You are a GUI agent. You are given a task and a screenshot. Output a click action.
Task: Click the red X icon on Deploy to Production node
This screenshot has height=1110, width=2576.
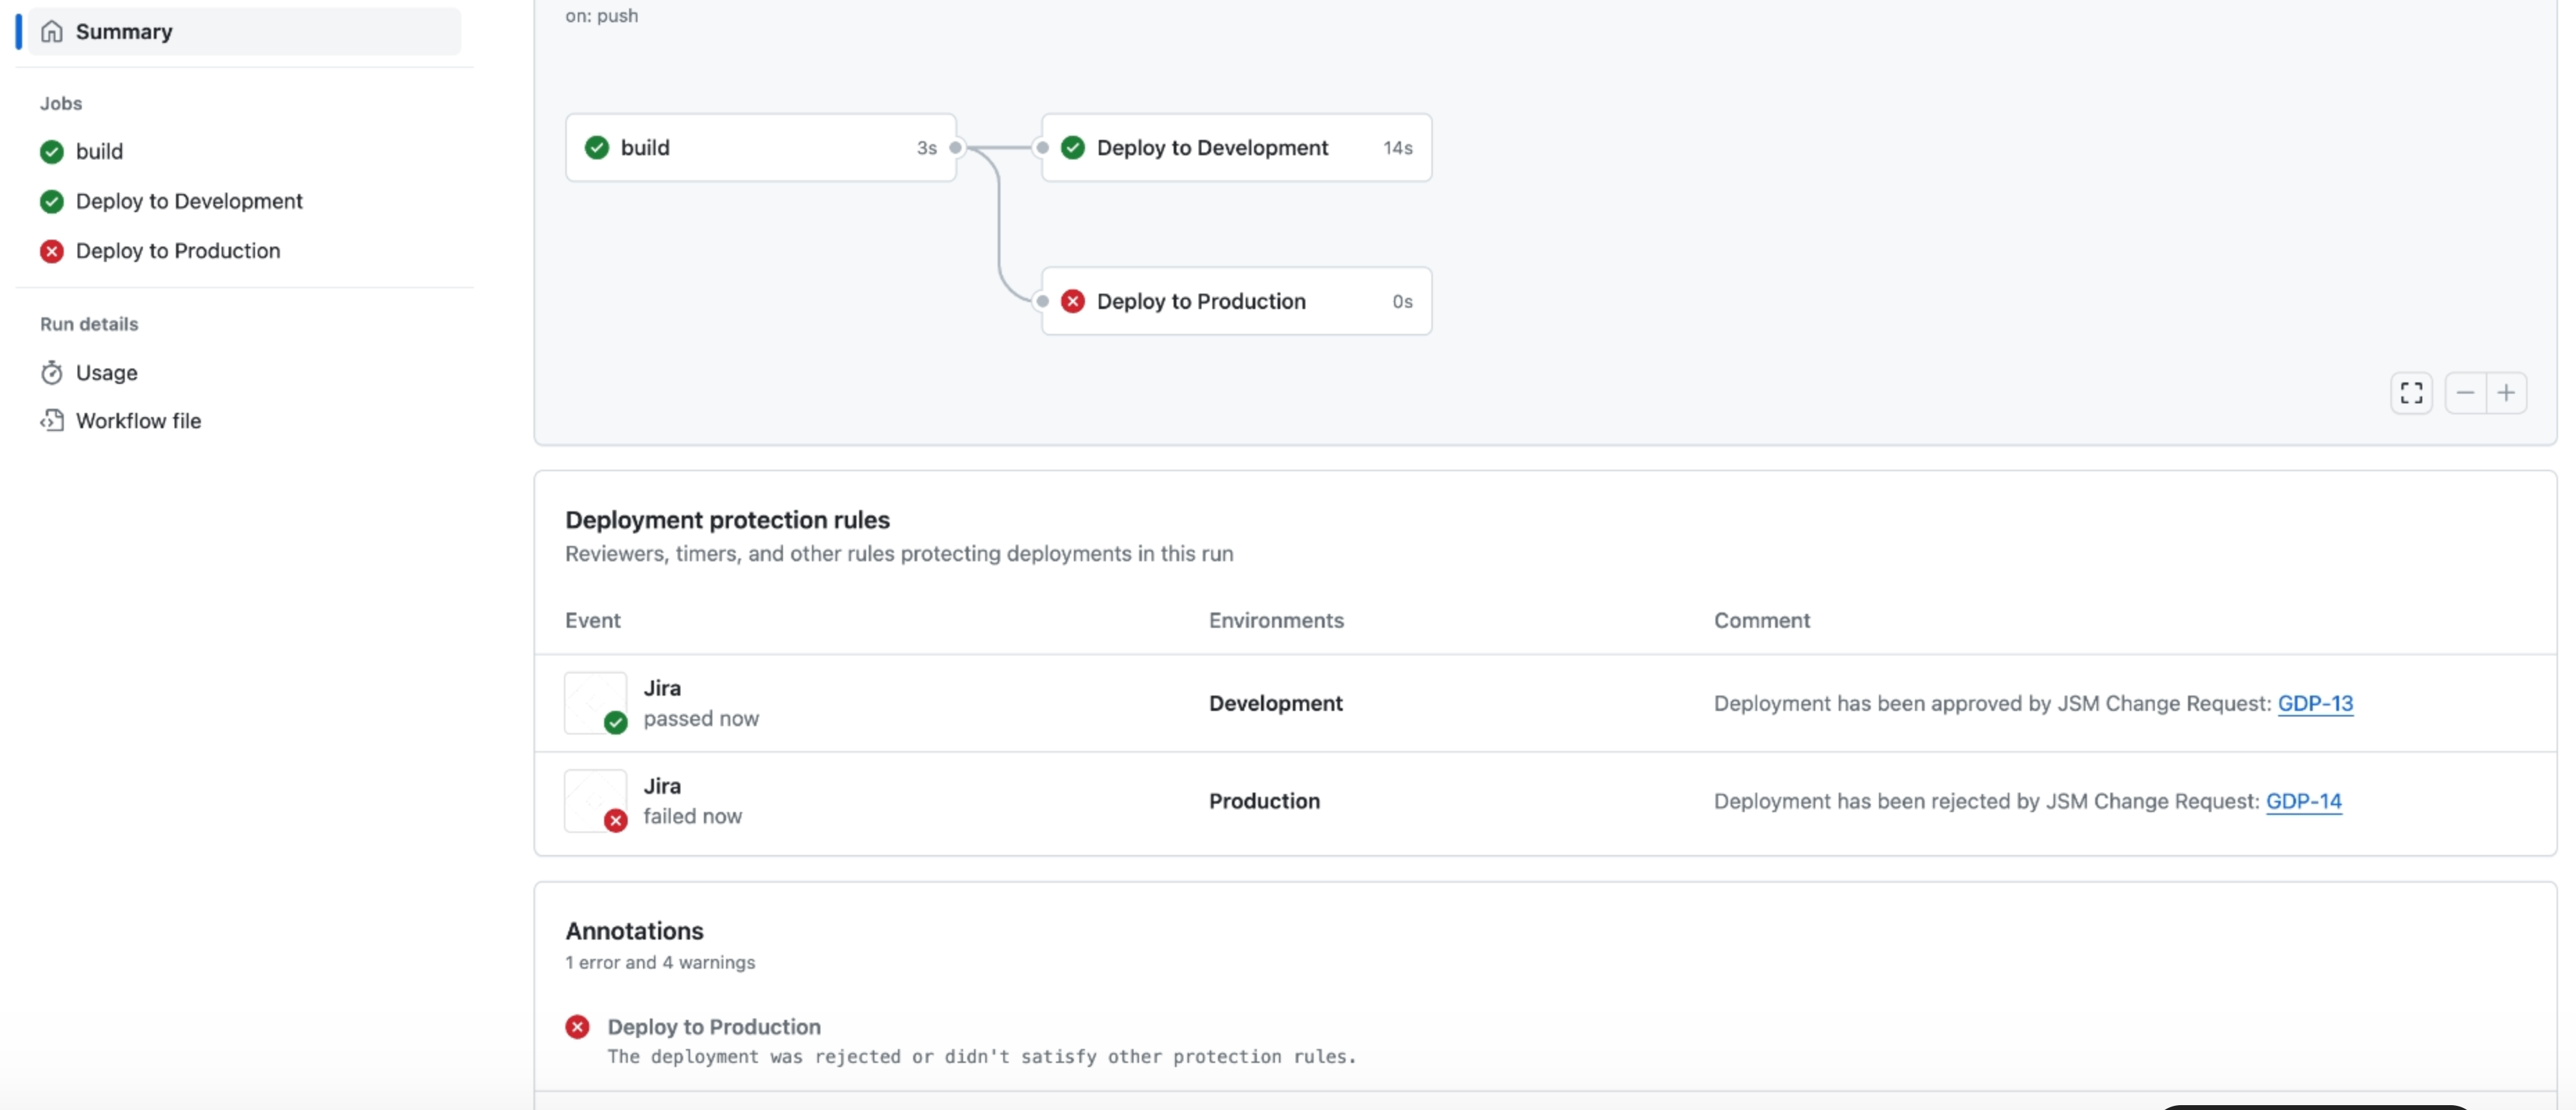coord(1073,301)
